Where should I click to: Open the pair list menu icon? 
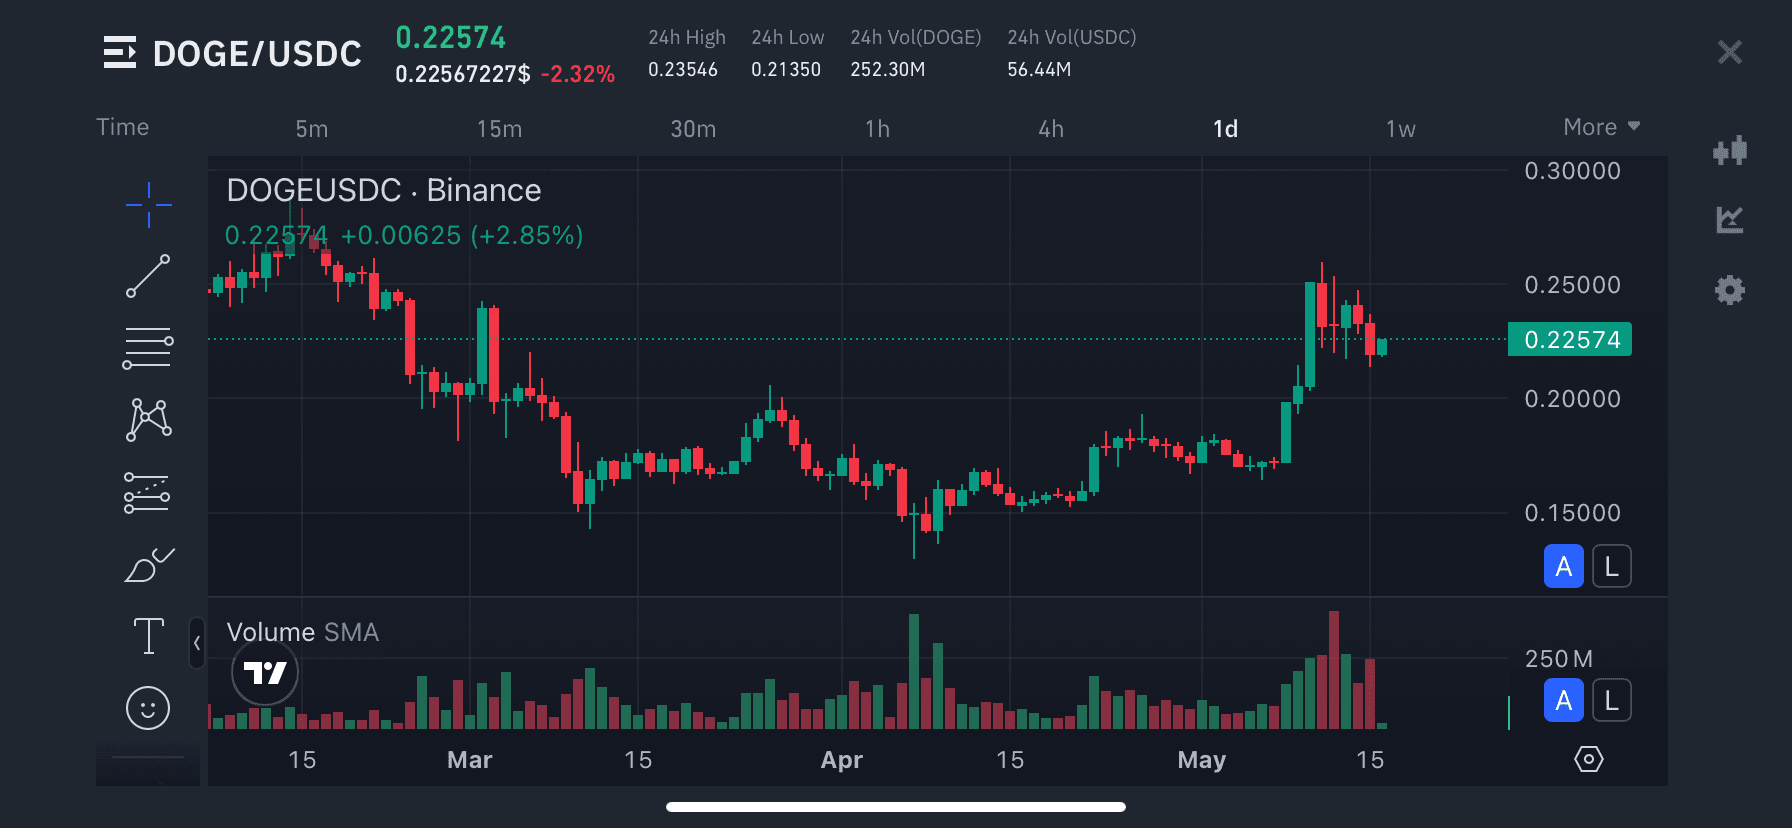[x=120, y=52]
